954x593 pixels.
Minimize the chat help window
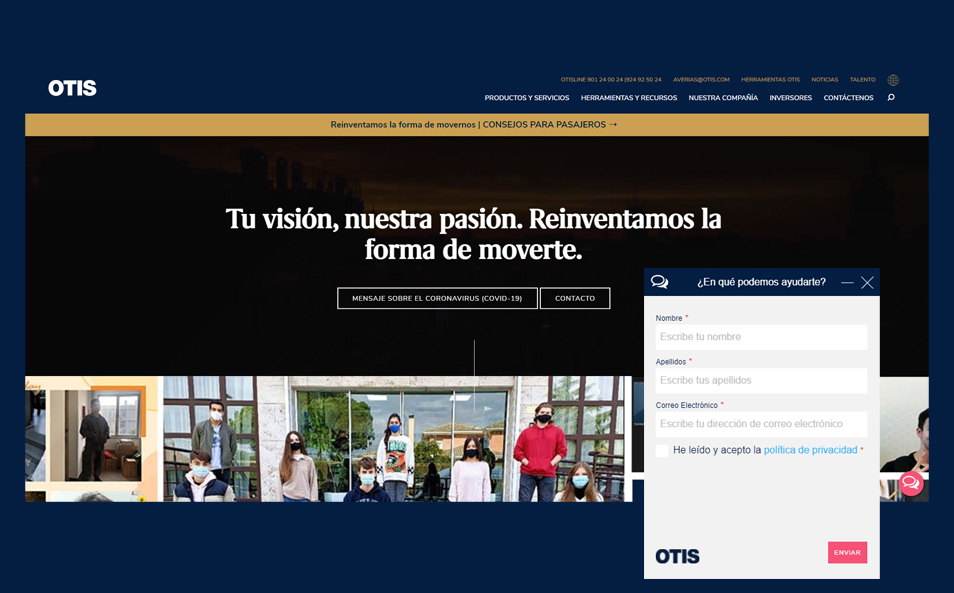[847, 283]
